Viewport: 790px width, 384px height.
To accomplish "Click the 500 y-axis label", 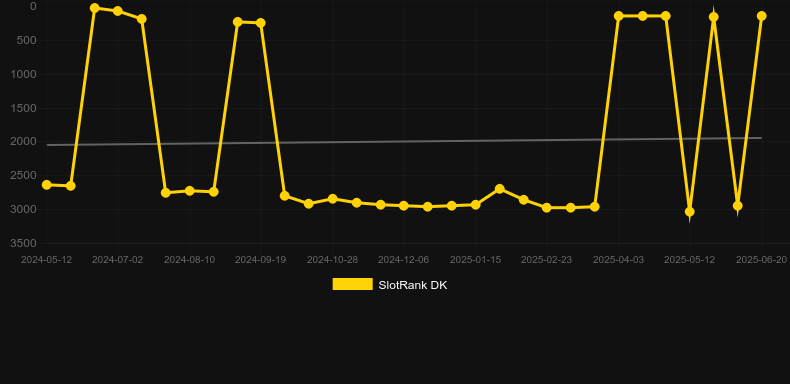I will 27,40.
